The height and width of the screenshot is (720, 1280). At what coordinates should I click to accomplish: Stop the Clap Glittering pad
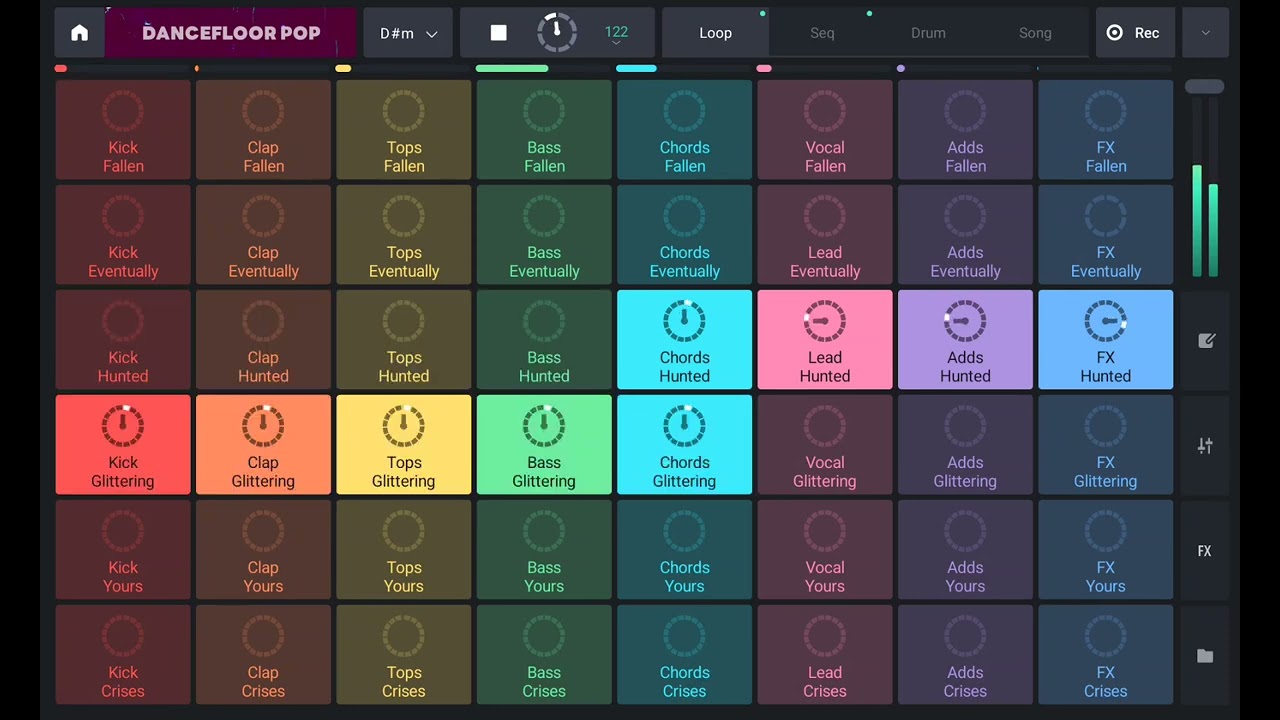point(263,445)
